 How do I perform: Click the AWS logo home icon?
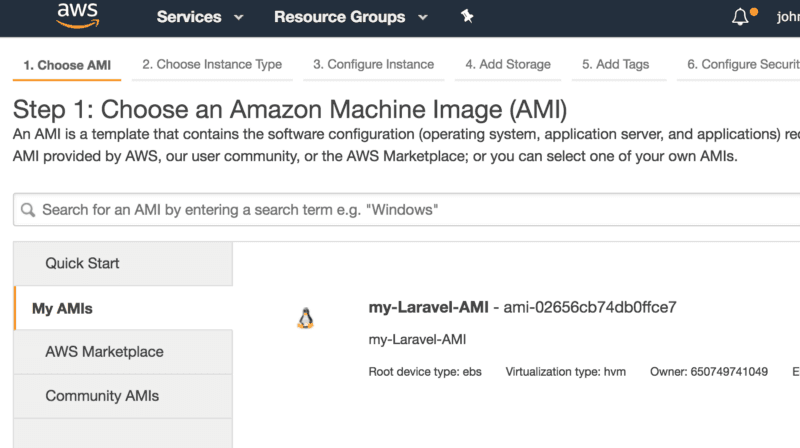(x=78, y=16)
